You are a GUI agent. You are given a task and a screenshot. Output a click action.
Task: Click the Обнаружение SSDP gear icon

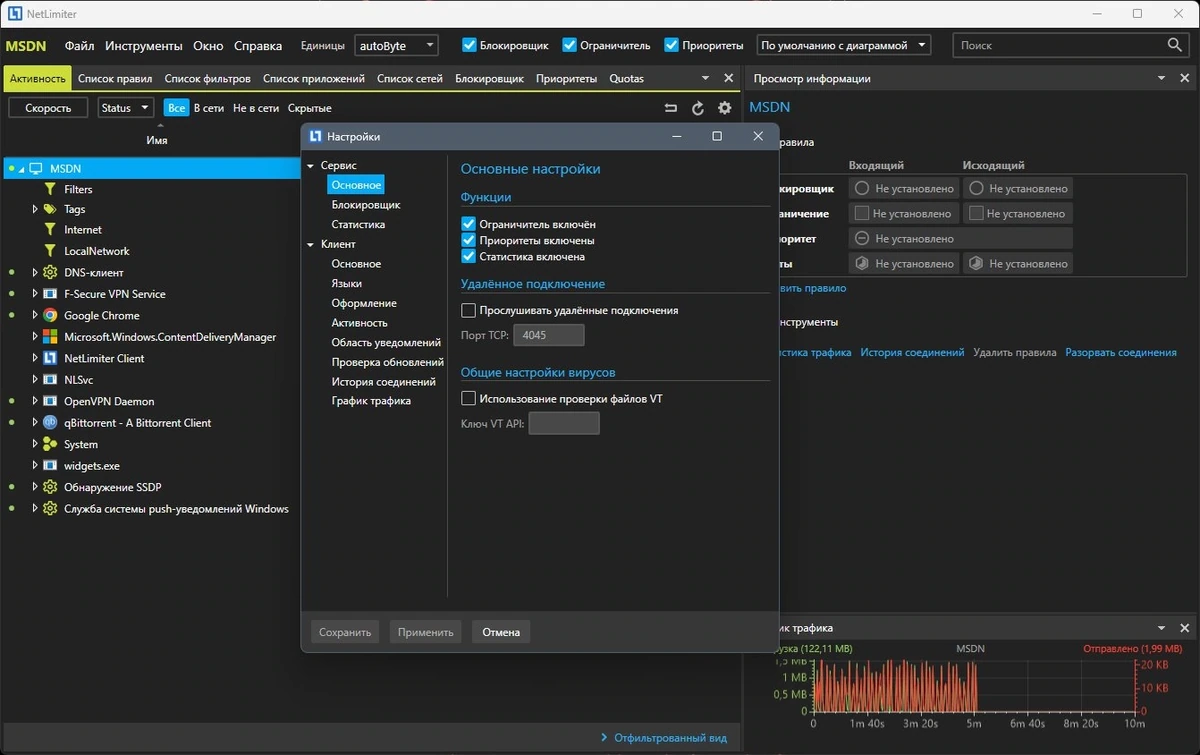coord(50,487)
